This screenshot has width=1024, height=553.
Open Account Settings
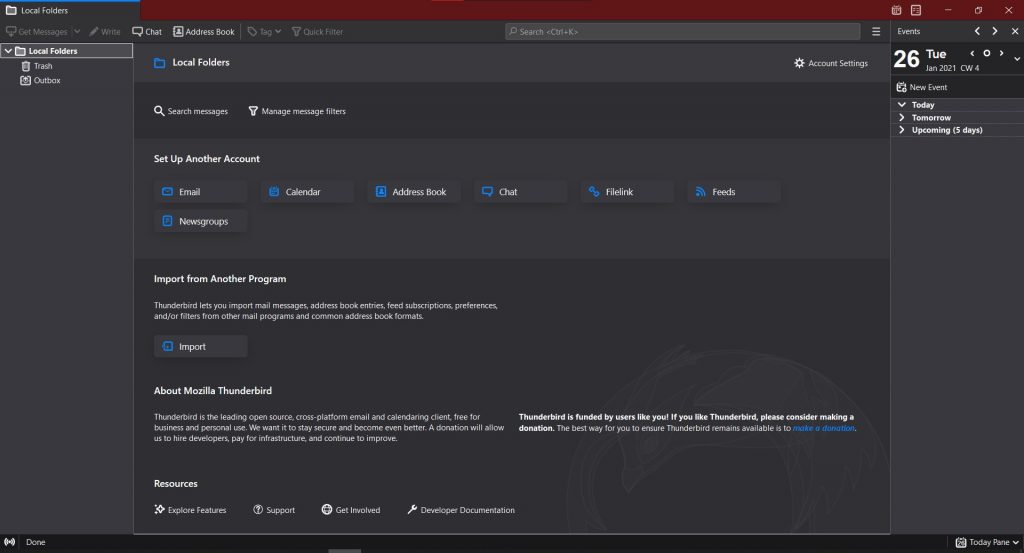(x=831, y=63)
